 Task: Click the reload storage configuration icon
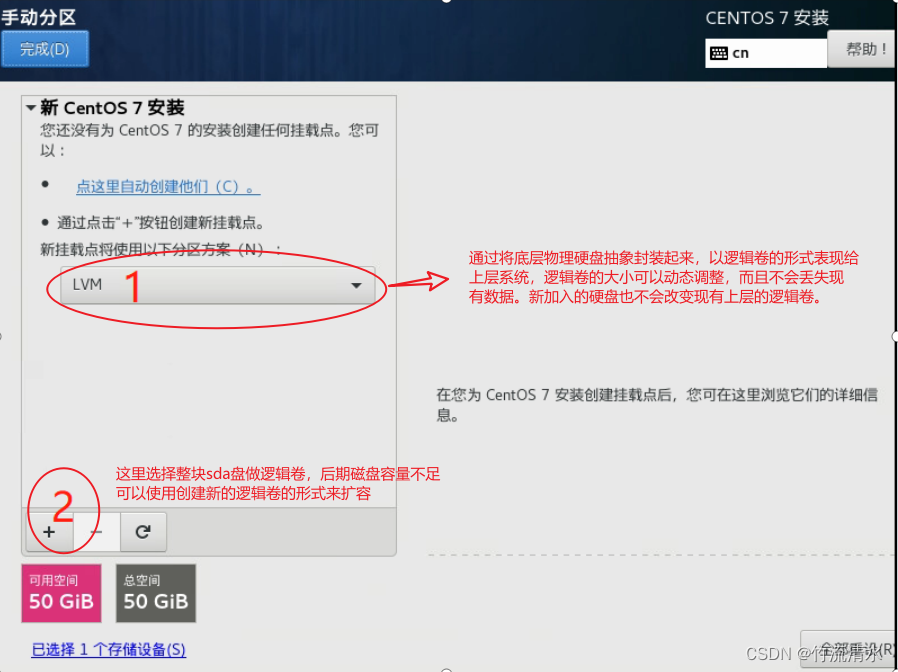143,532
